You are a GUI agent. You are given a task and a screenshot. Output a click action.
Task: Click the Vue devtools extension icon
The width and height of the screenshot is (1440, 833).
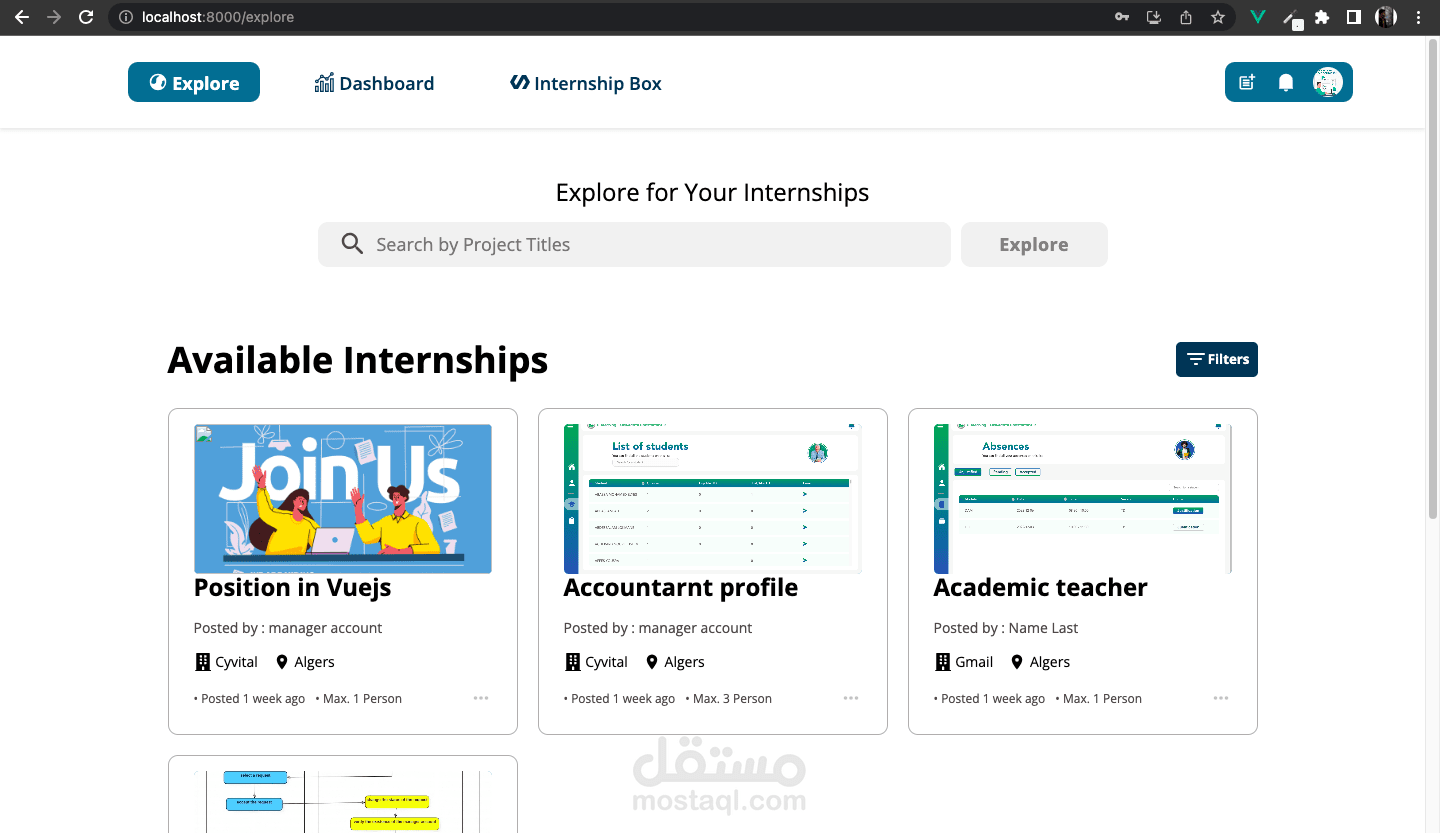[x=1258, y=17]
